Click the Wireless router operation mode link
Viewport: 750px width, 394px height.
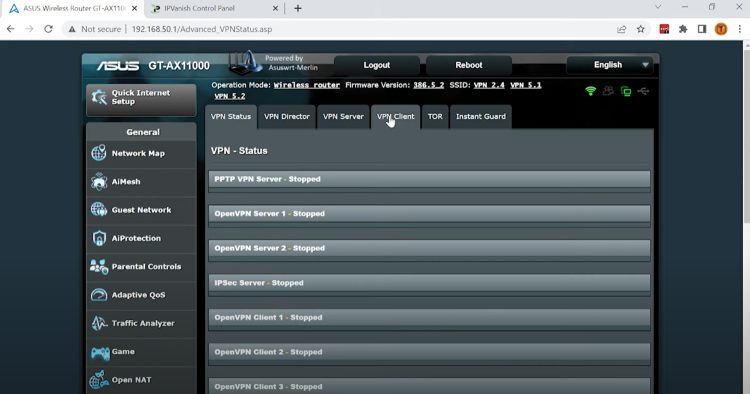[307, 85]
